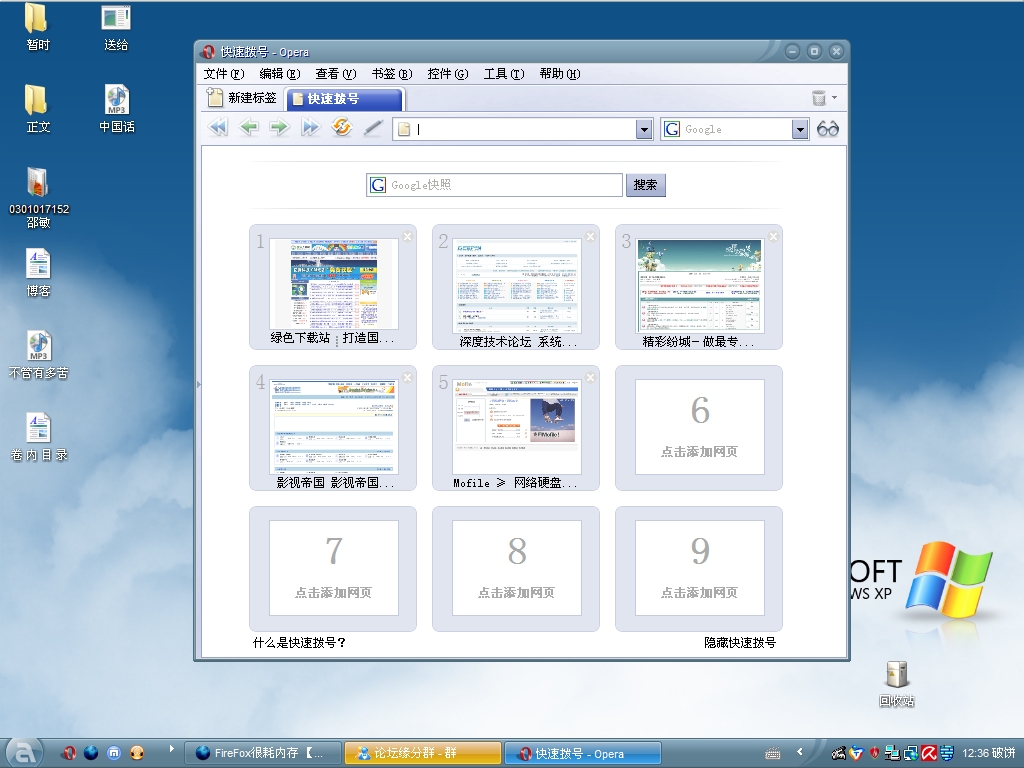
Task: Click the 新建标签 new tab label
Action: coord(253,98)
